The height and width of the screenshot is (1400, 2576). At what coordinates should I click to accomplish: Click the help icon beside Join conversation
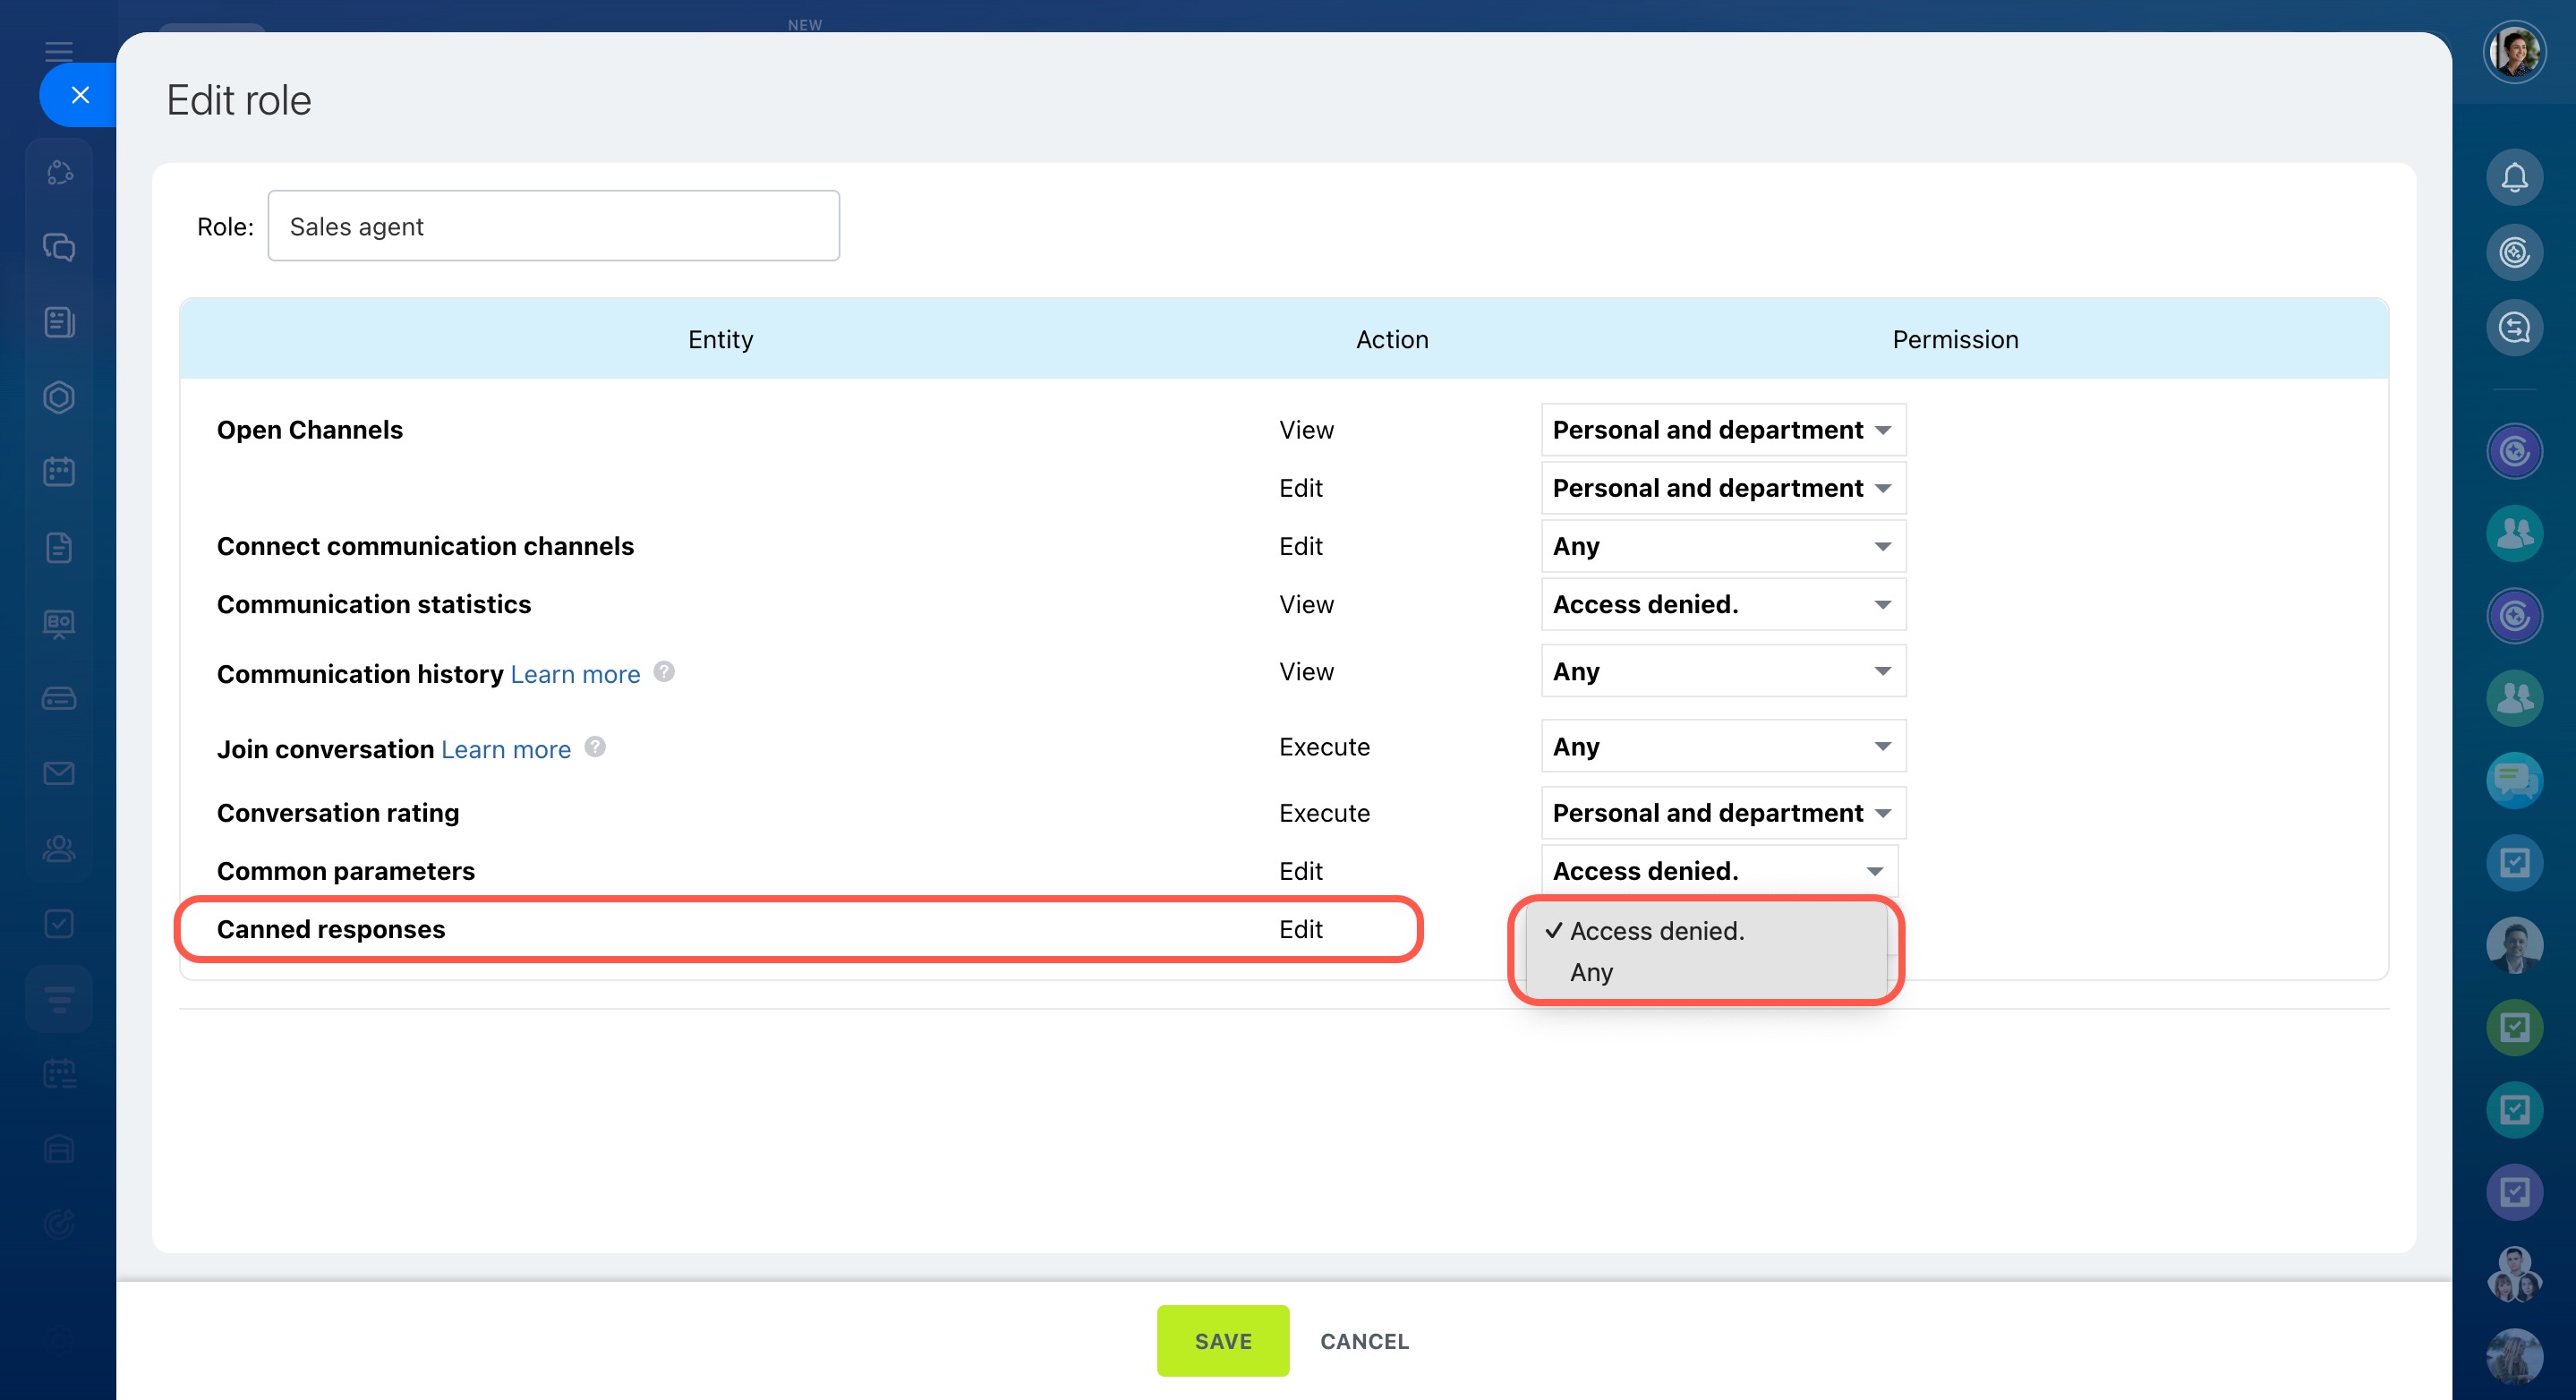click(595, 747)
